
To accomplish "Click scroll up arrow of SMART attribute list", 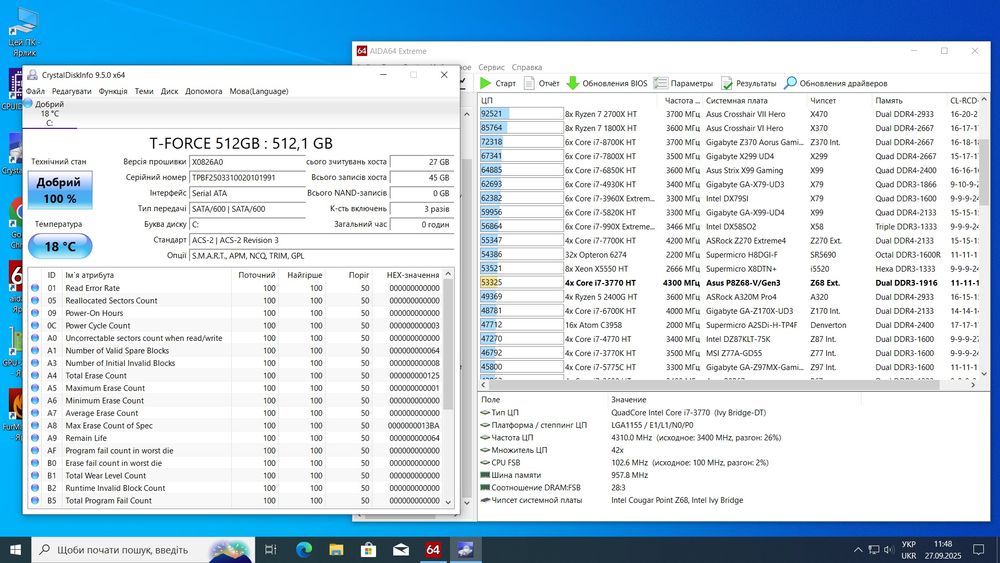I will click(448, 274).
